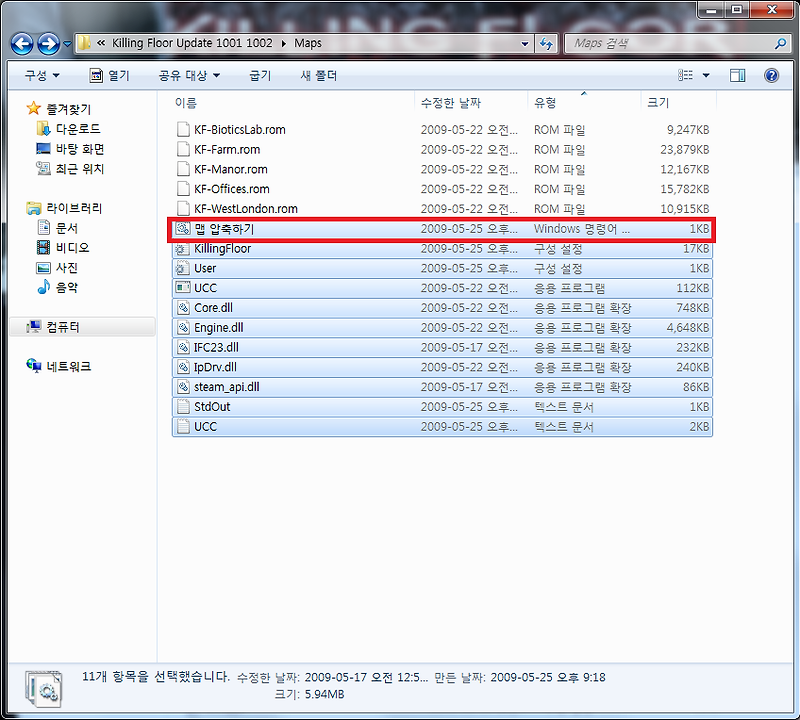Open the 구성 menu
The width and height of the screenshot is (800, 720).
42,76
